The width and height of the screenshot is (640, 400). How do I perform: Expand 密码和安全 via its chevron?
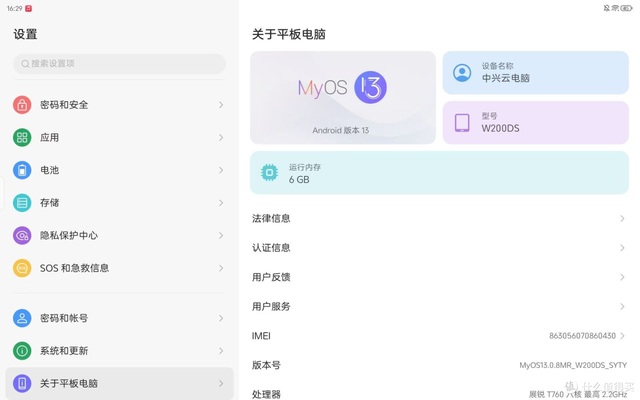point(221,105)
